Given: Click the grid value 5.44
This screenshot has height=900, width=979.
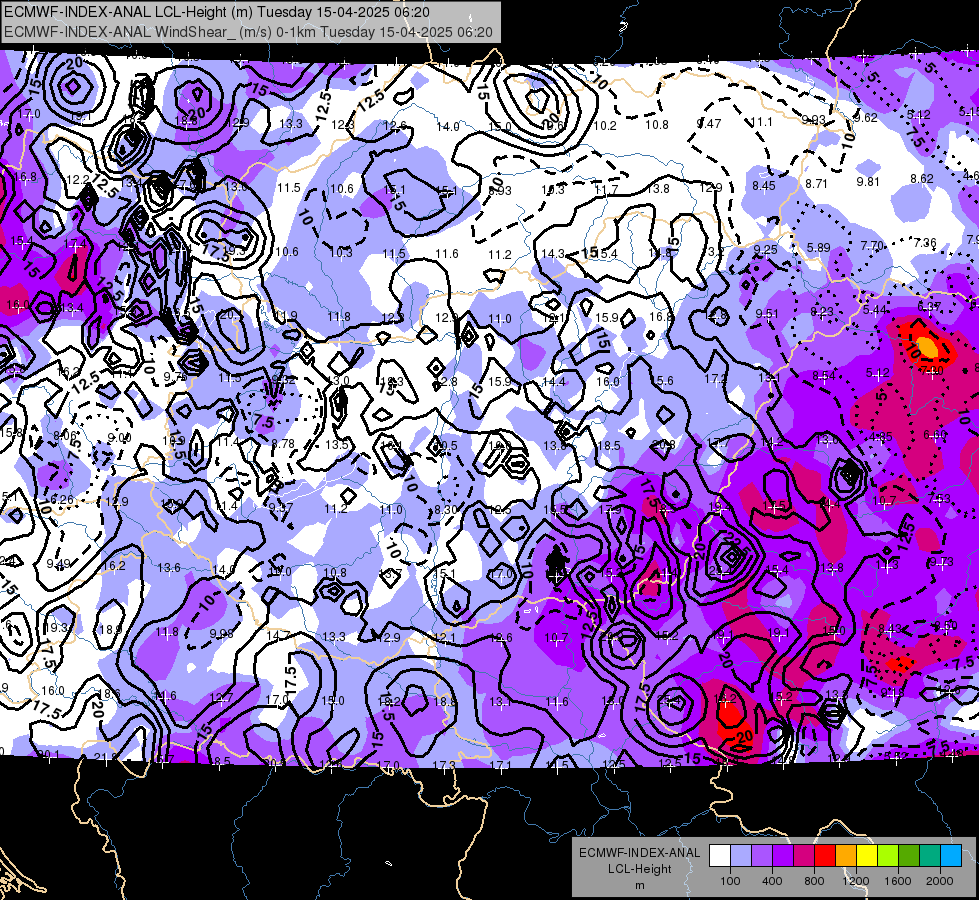Looking at the screenshot, I should point(875,309).
